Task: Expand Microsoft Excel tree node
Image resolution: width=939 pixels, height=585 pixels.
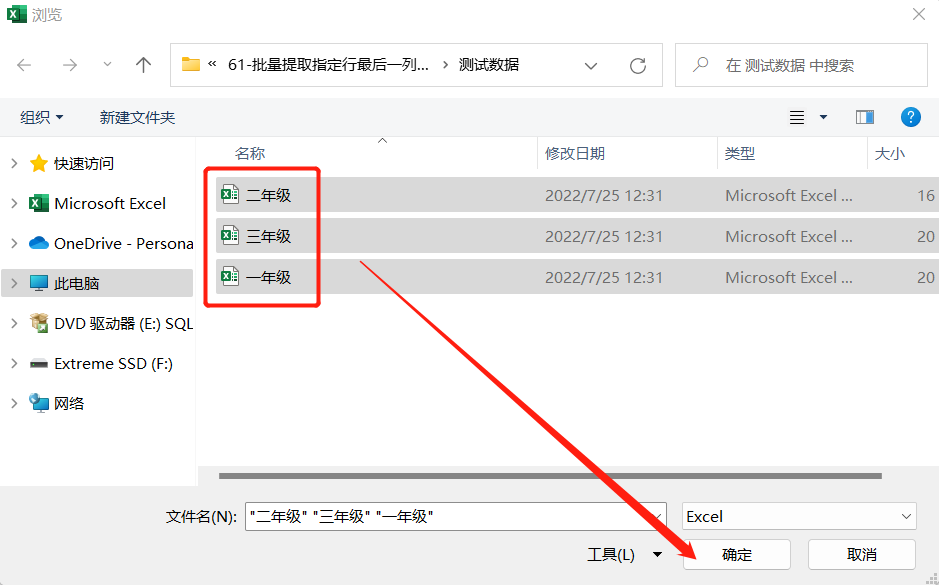Action: click(14, 203)
